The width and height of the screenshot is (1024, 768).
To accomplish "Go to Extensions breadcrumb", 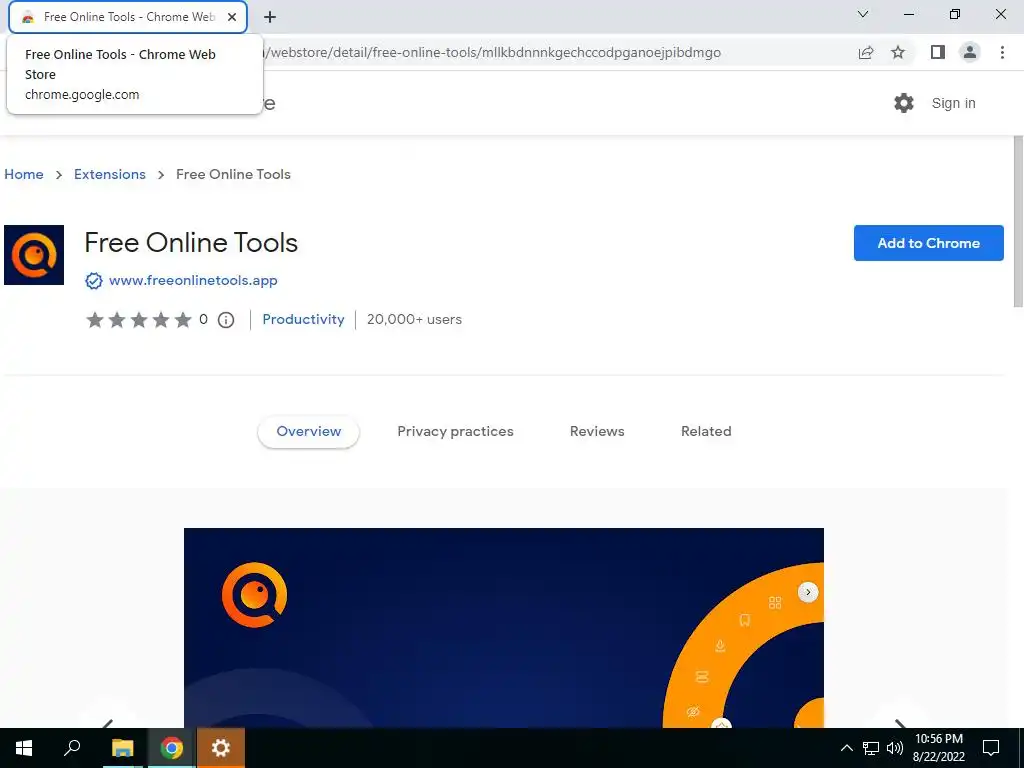I will (x=110, y=174).
